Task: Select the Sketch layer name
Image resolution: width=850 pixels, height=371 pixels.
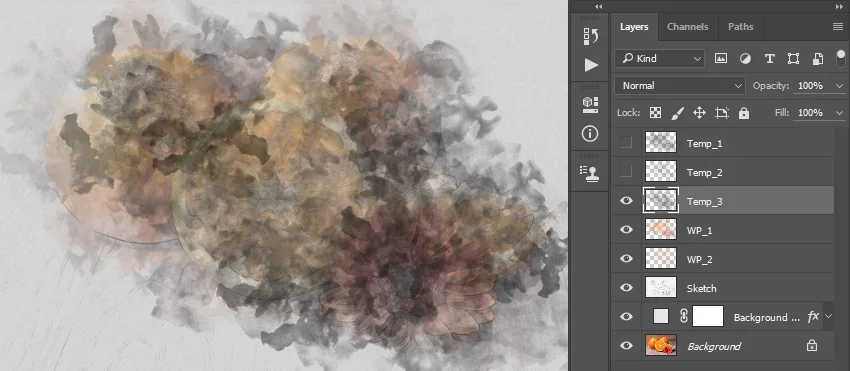Action: 701,289
